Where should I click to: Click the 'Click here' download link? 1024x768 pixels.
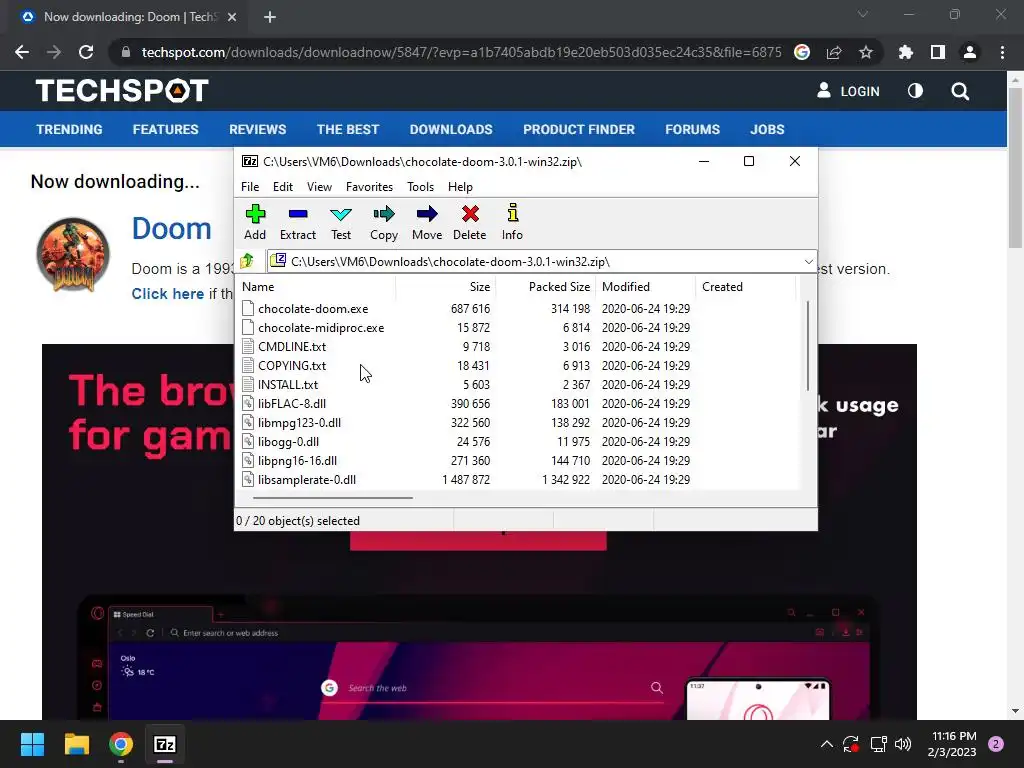pyautogui.click(x=168, y=294)
